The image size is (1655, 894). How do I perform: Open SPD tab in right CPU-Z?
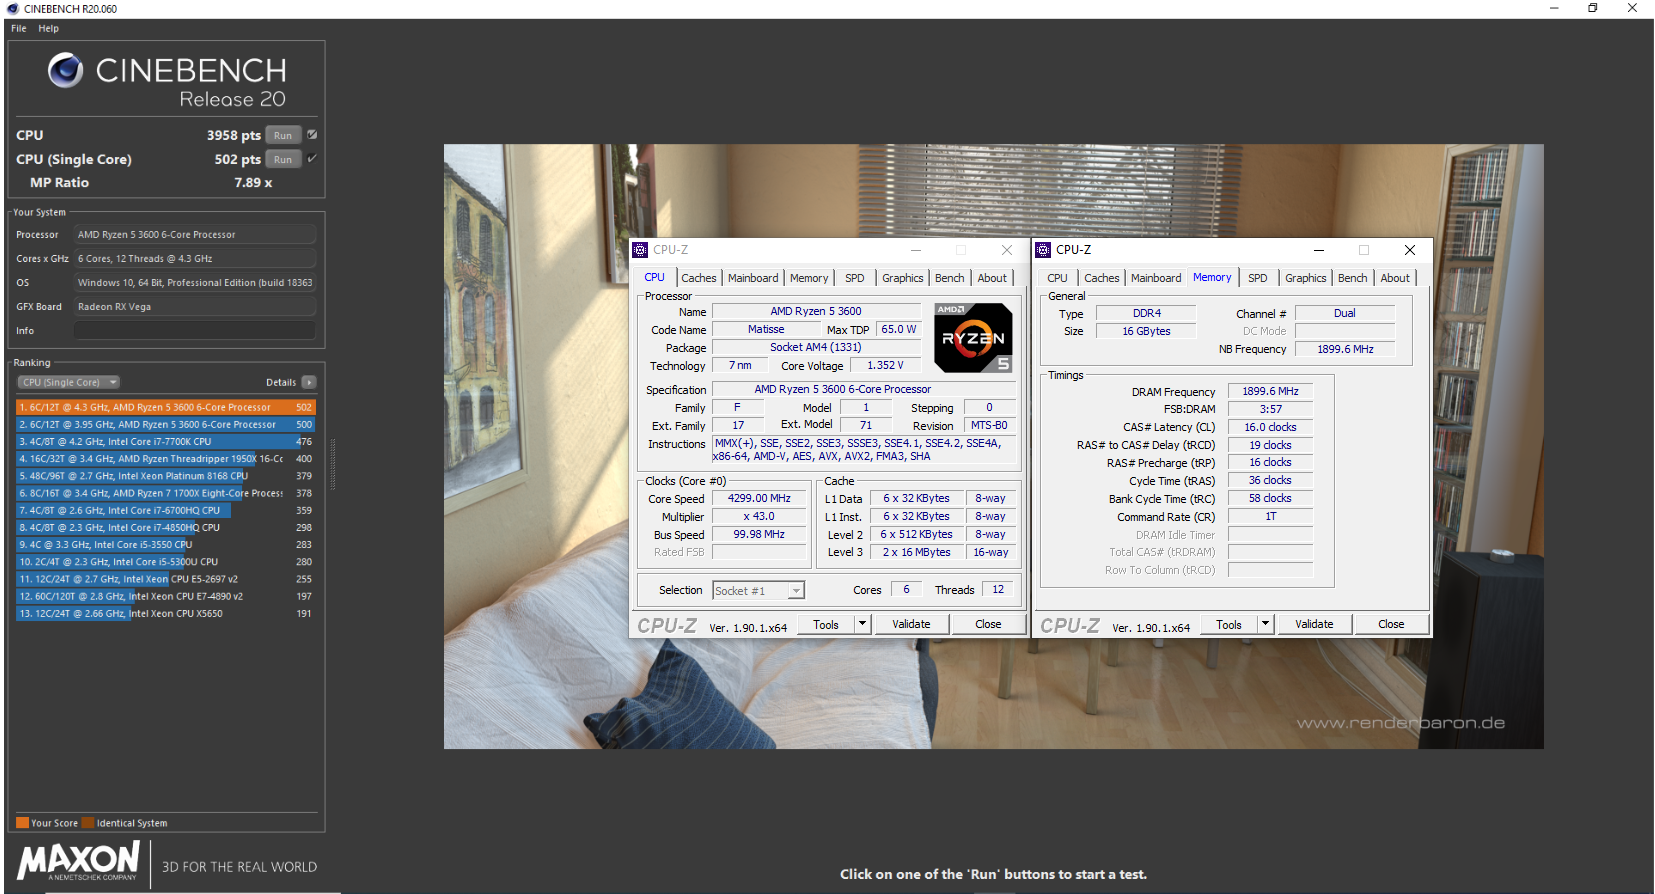(1258, 278)
